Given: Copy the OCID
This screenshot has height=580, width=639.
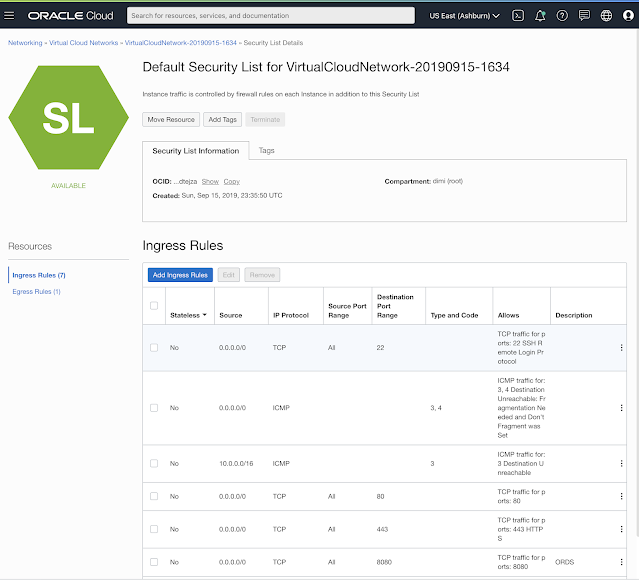Looking at the screenshot, I should click(x=231, y=181).
